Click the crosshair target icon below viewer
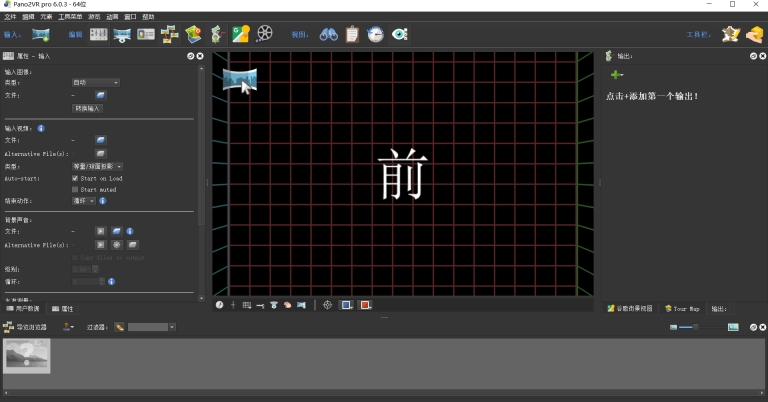 [327, 305]
